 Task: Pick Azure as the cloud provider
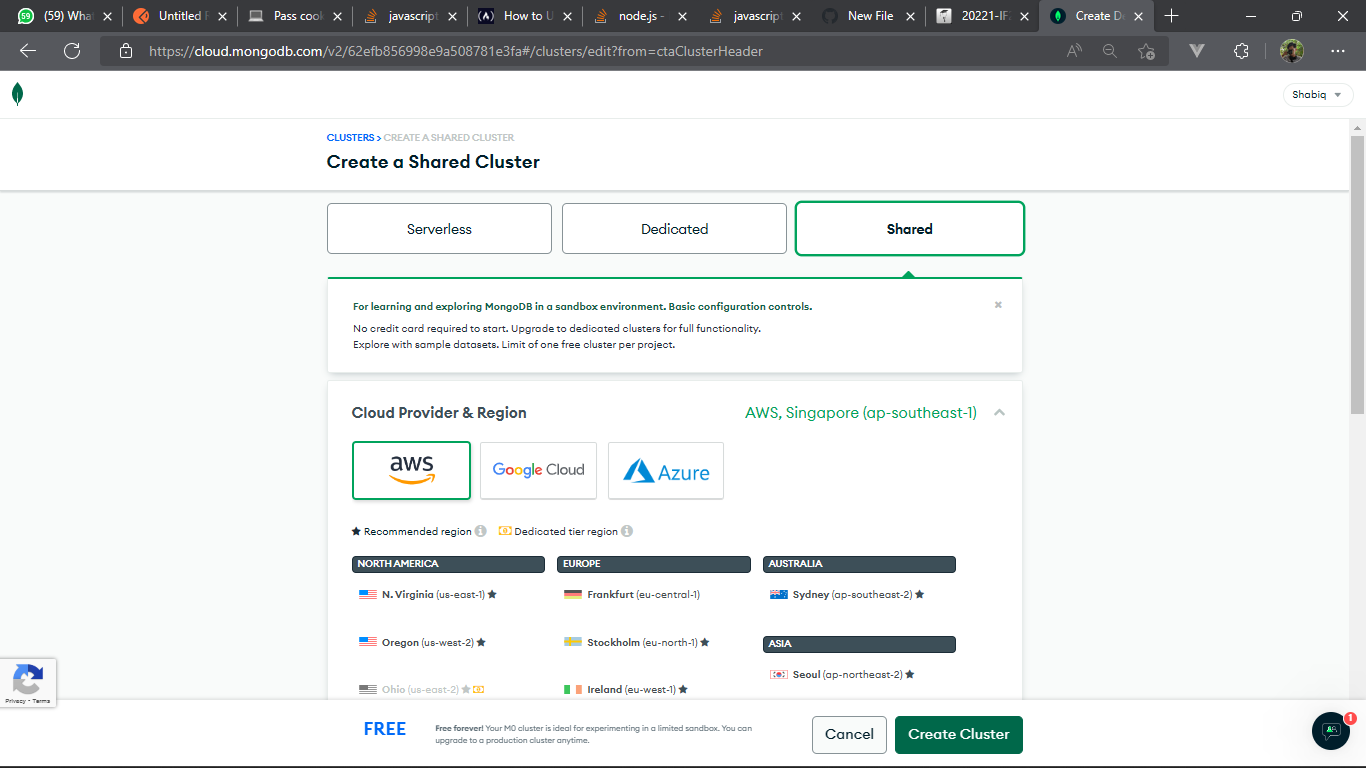pyautogui.click(x=665, y=470)
